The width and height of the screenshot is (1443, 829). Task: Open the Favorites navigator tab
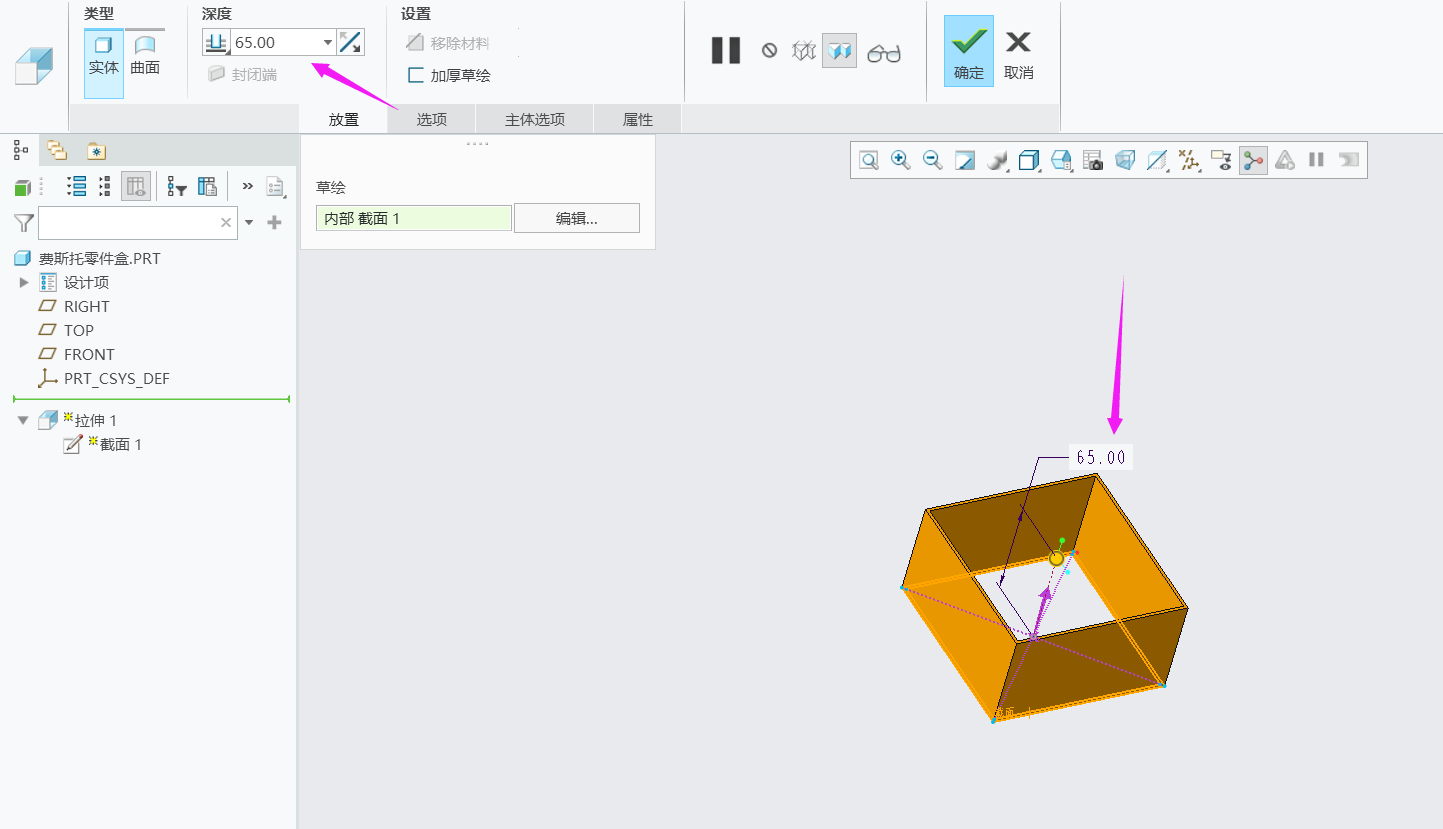click(96, 151)
